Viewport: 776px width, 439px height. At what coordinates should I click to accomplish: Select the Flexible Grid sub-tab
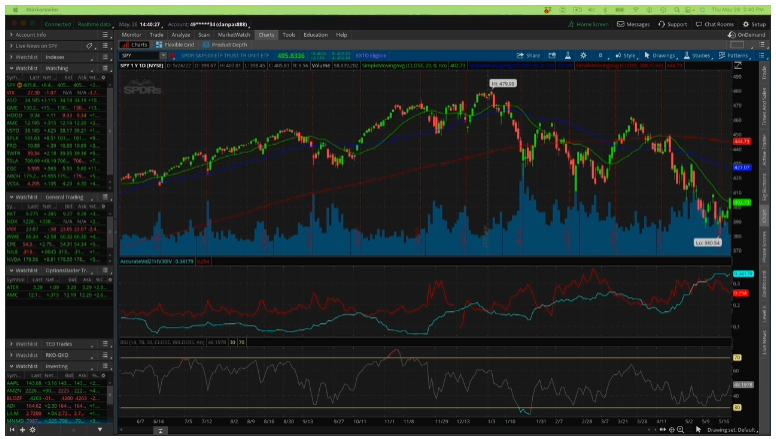coord(175,45)
